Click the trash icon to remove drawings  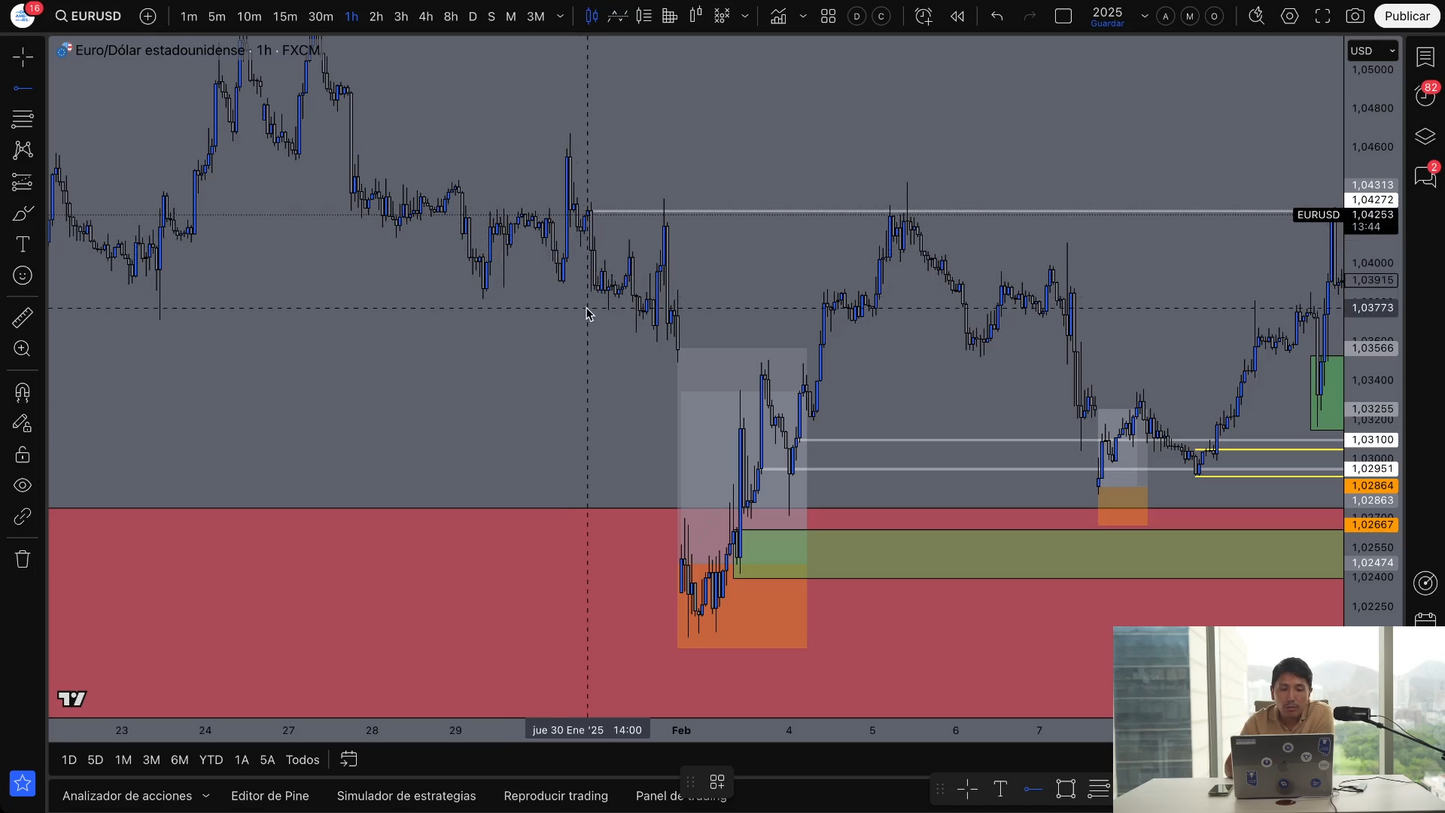[x=22, y=559]
